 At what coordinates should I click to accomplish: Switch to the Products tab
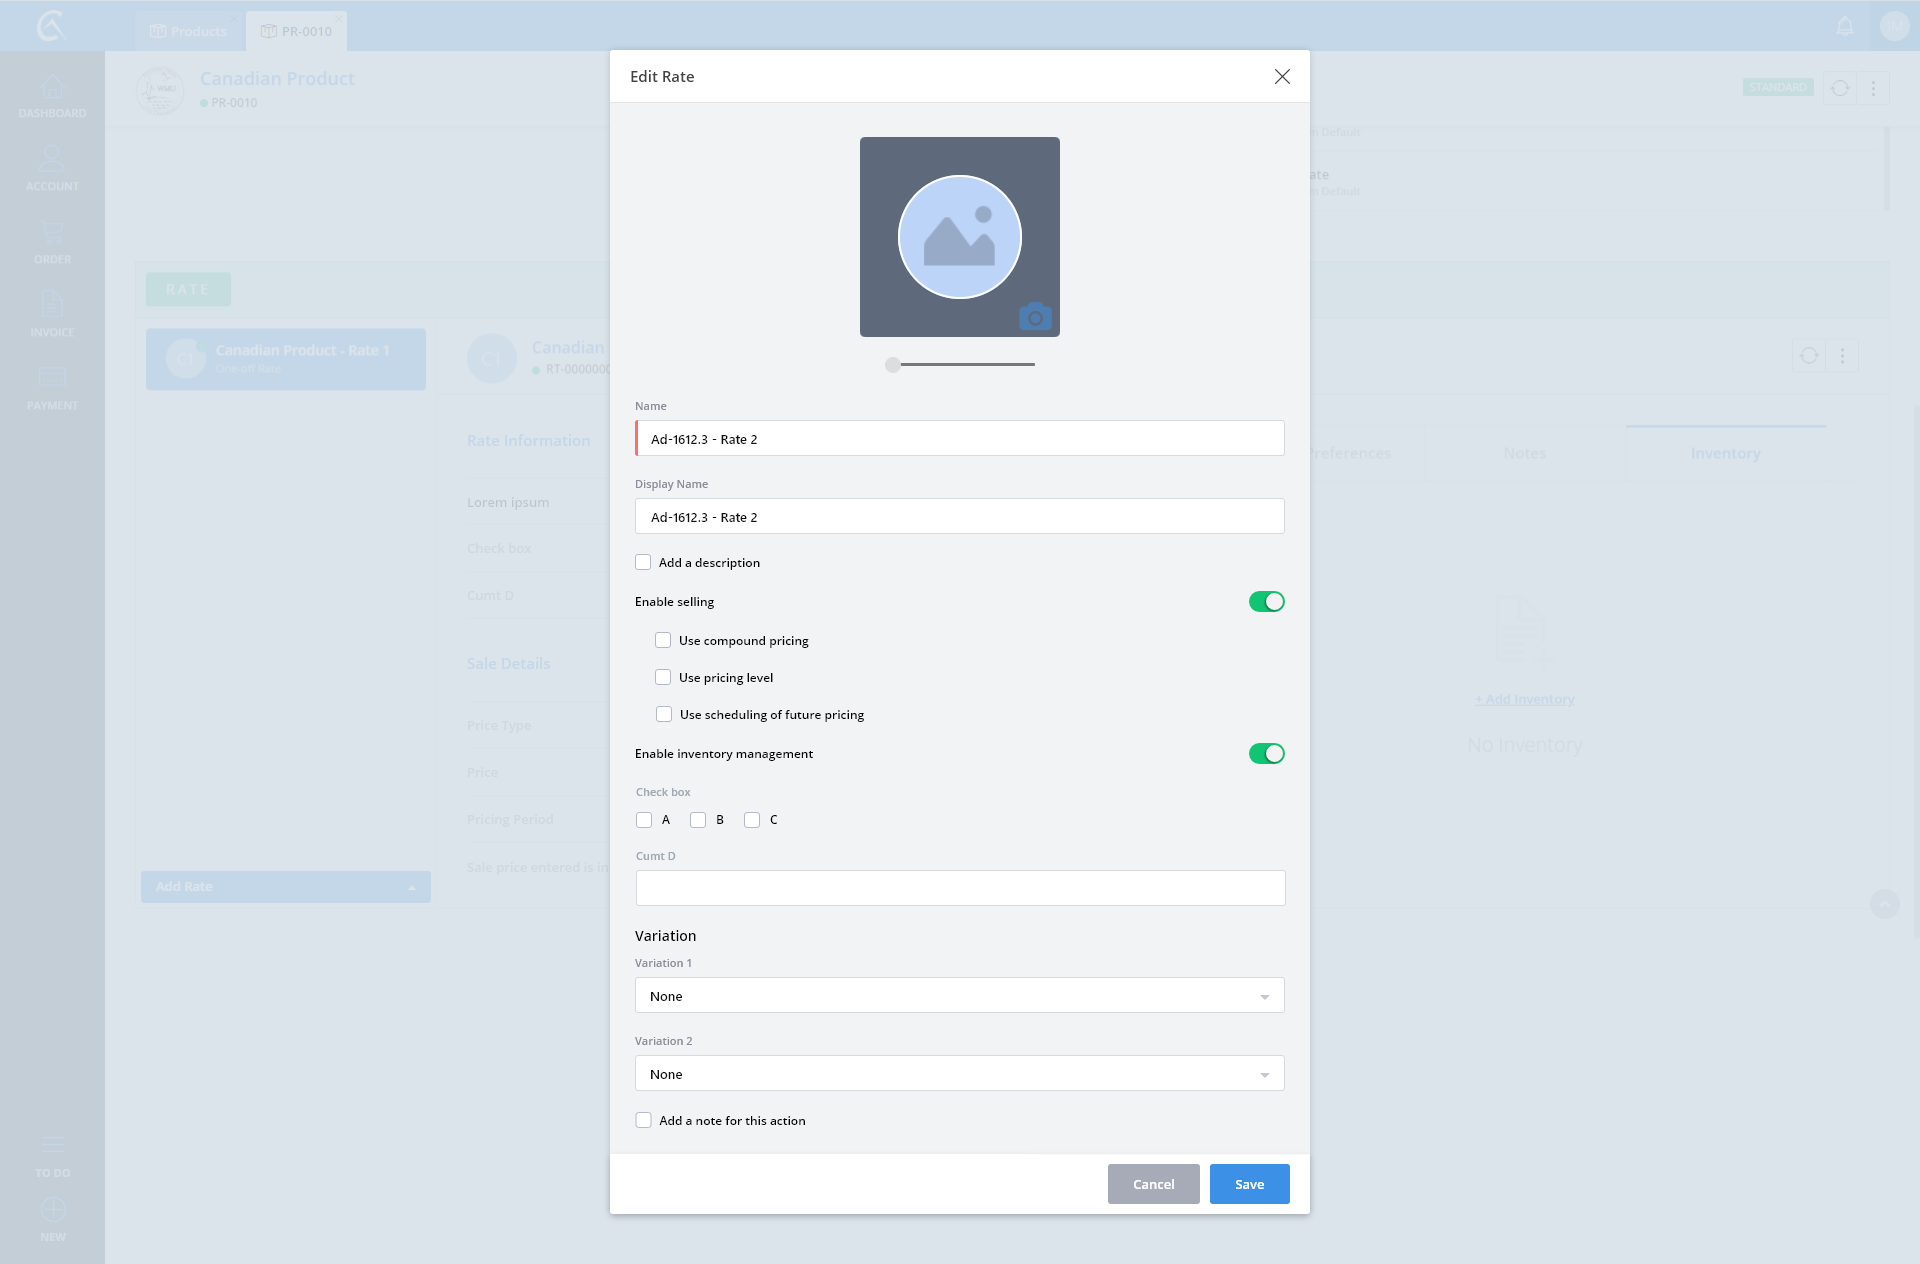[x=189, y=31]
